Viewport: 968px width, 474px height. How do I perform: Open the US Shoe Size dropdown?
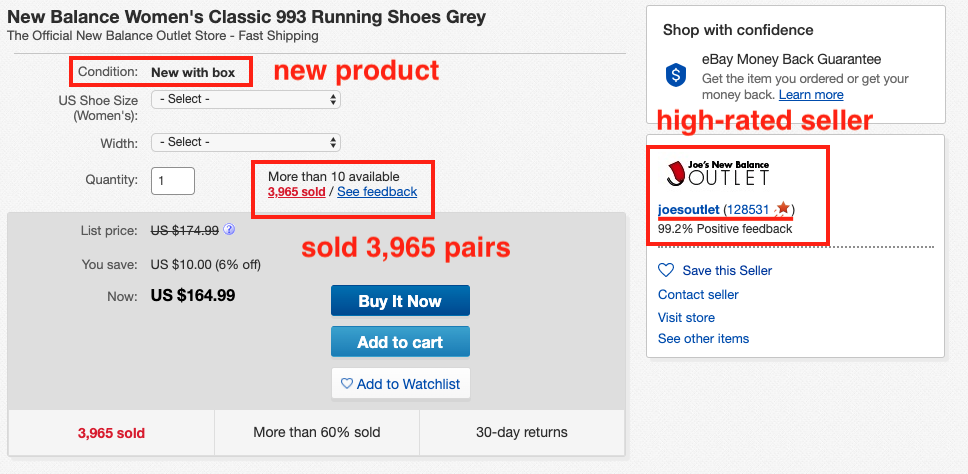click(246, 99)
